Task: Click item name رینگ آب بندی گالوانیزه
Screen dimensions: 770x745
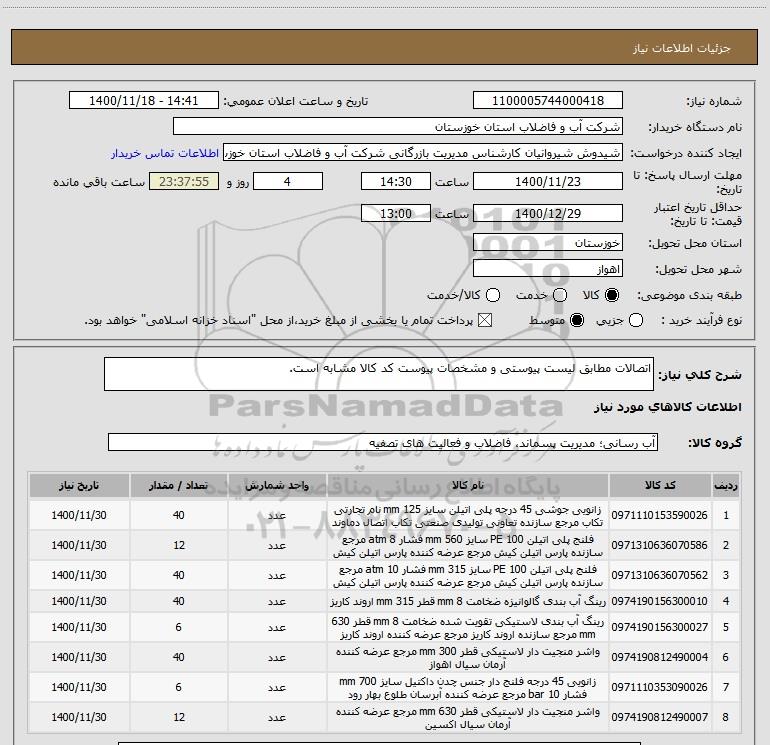Action: coord(468,601)
